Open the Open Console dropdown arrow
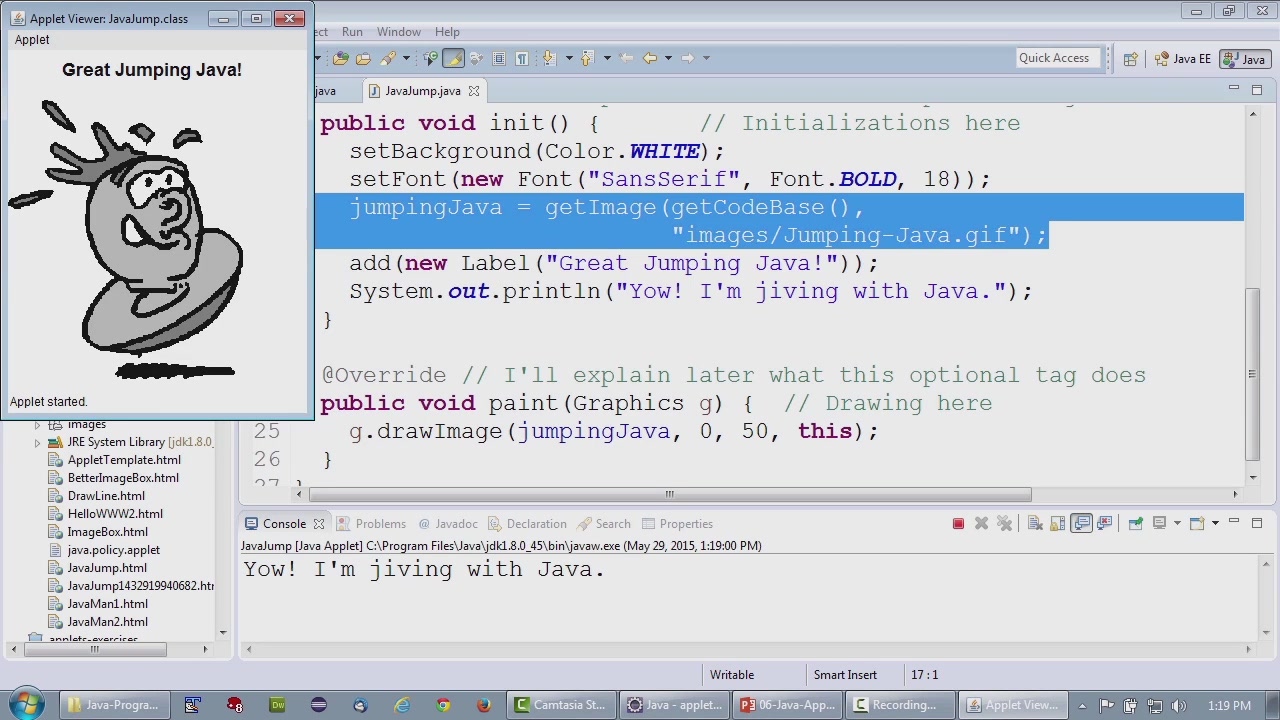Screen dimensions: 1280x720 [1215, 523]
